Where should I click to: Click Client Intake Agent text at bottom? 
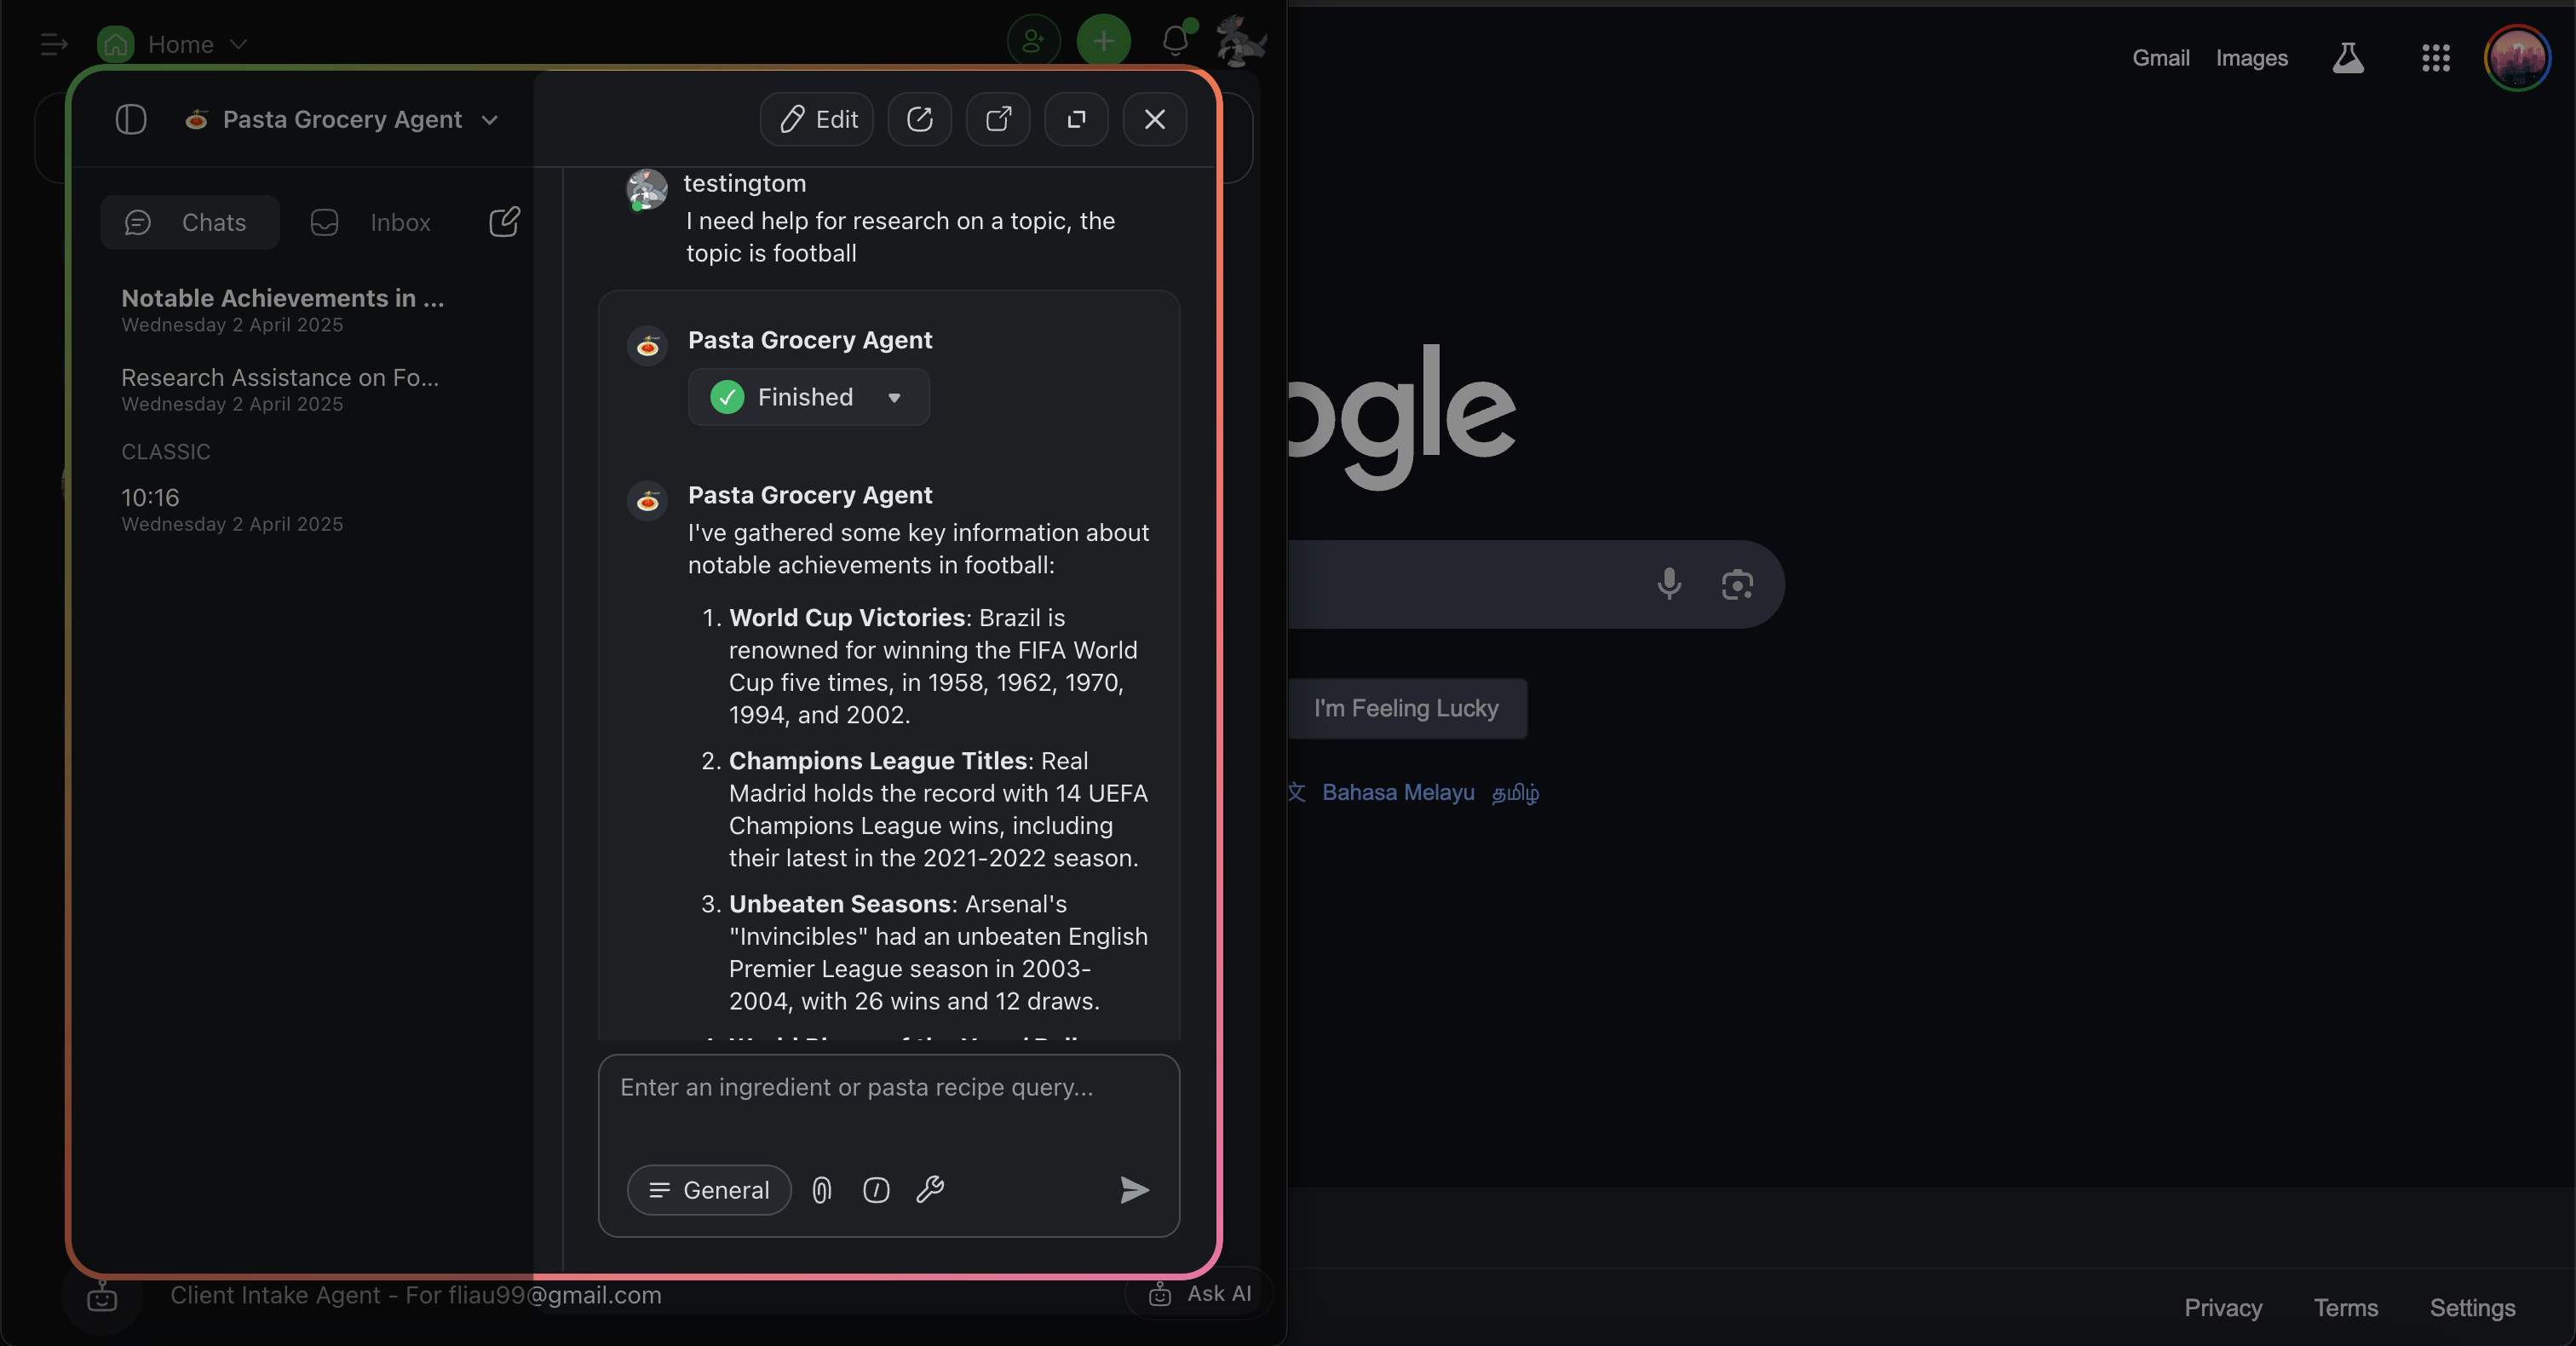tap(416, 1295)
